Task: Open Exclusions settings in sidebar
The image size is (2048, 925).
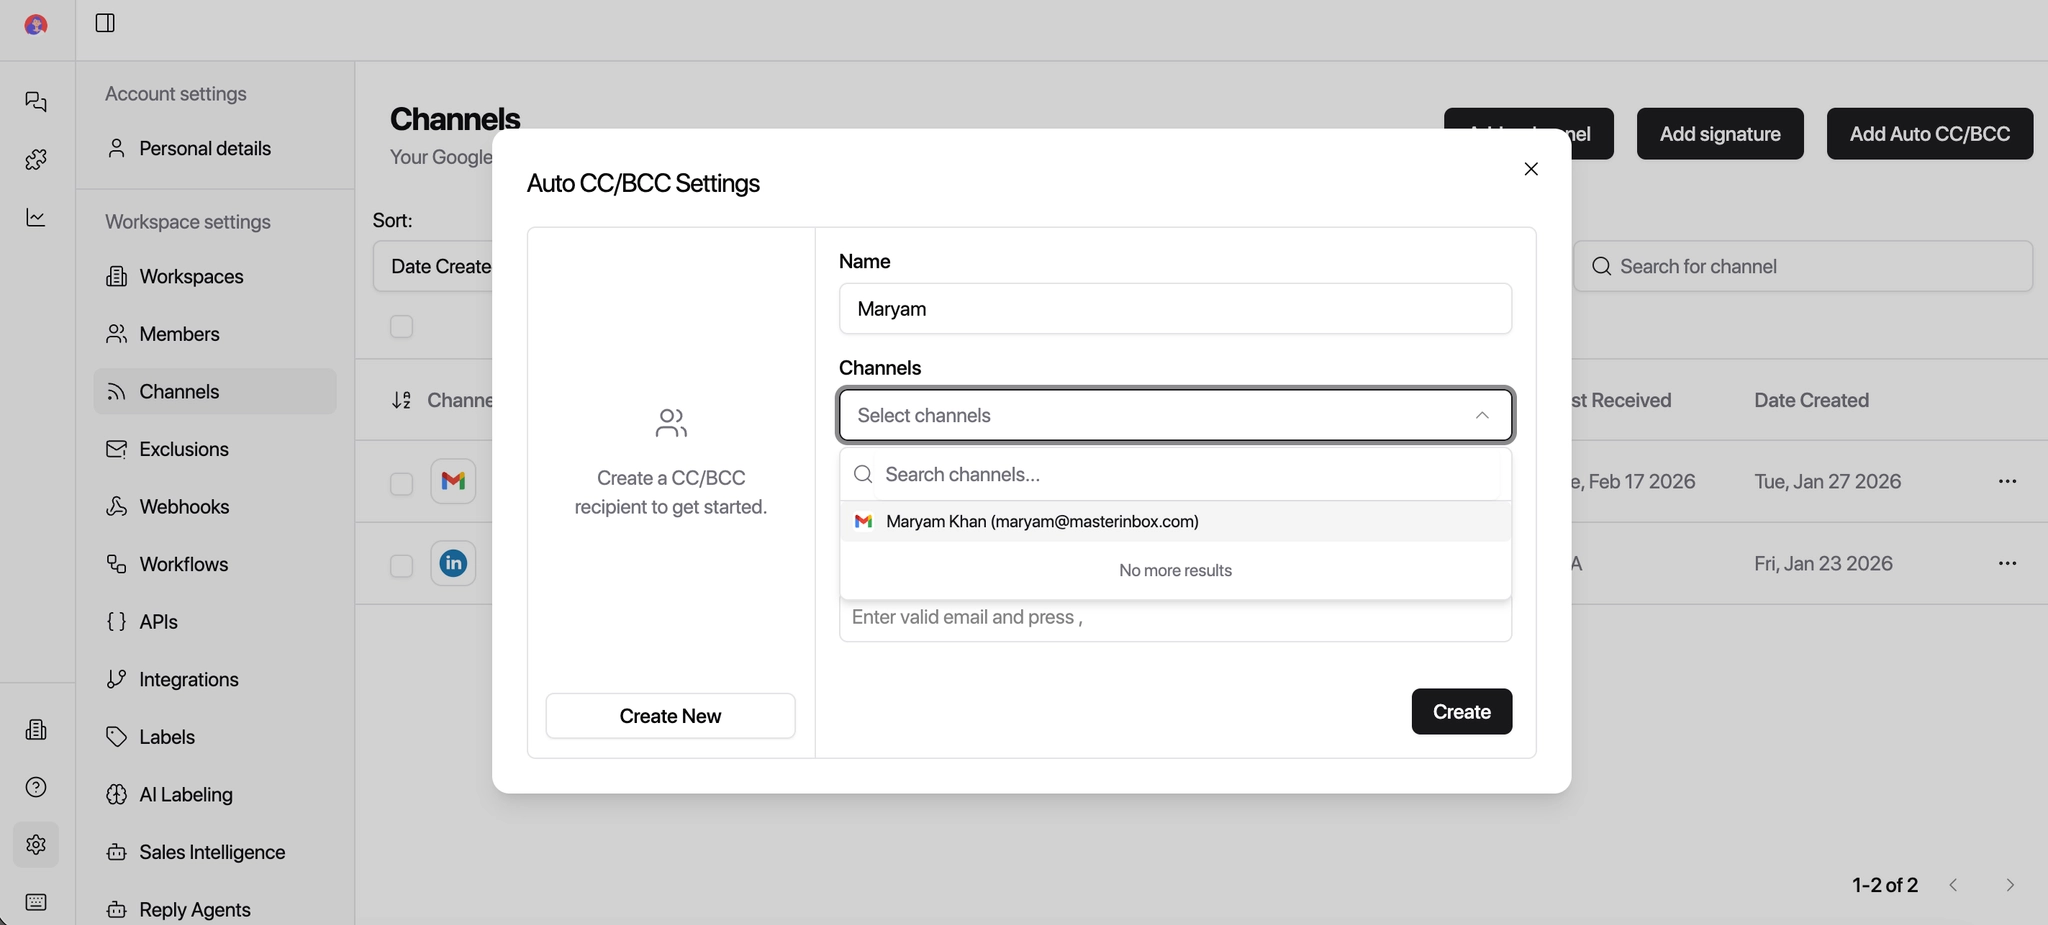Action: point(184,449)
